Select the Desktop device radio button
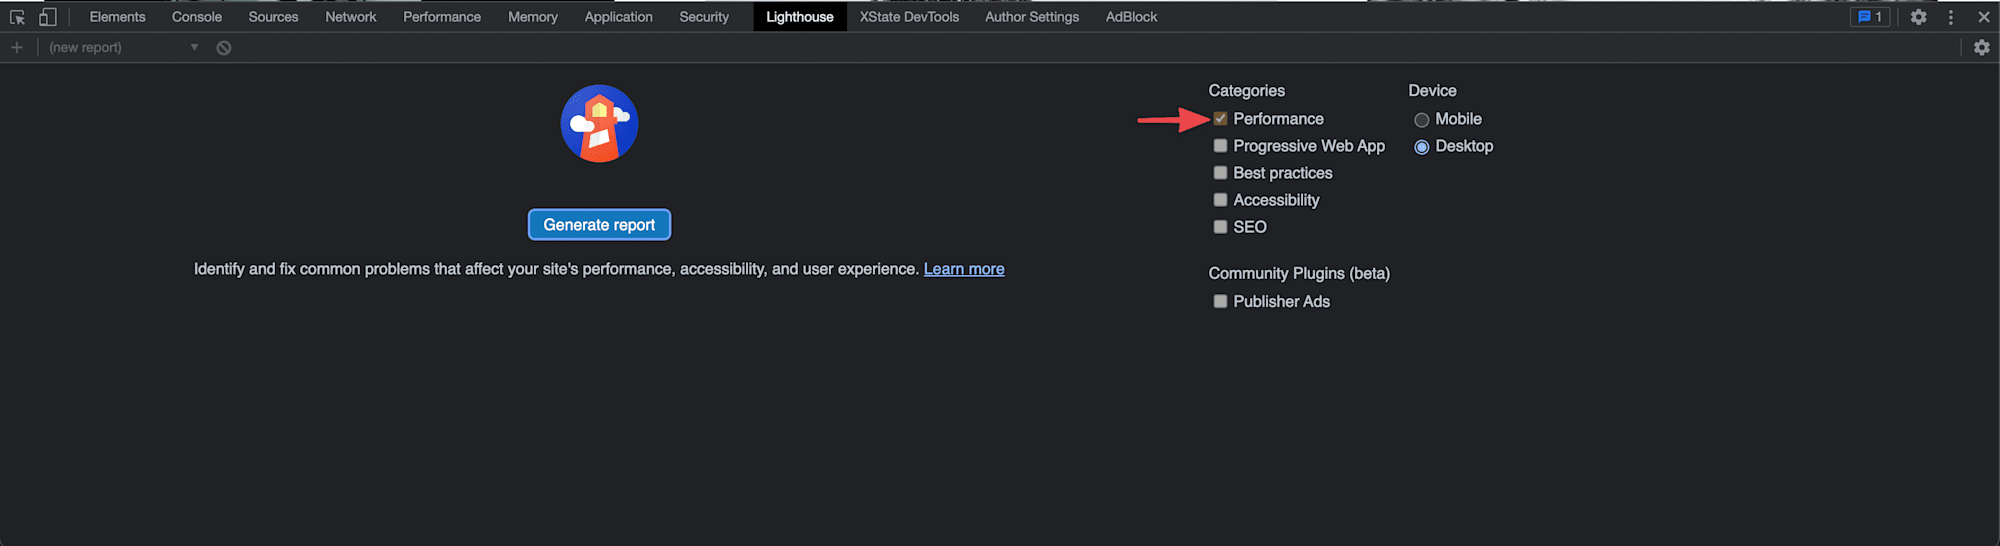Image resolution: width=2000 pixels, height=546 pixels. [x=1421, y=147]
